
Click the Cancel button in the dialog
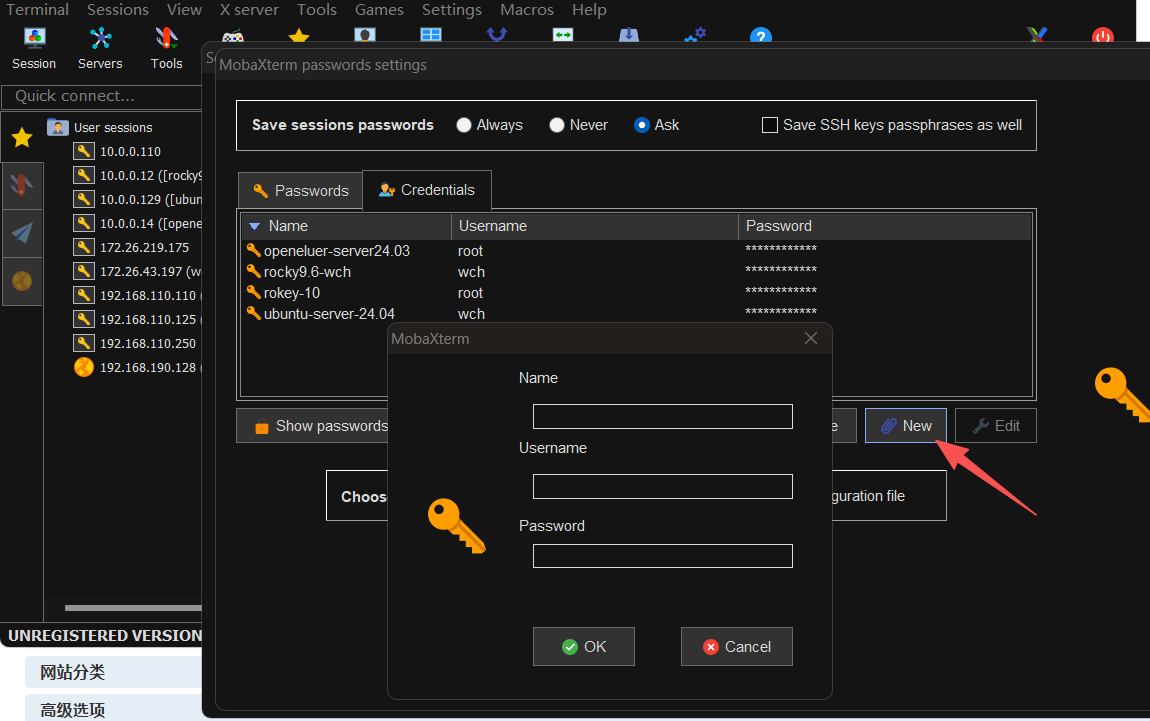click(736, 646)
